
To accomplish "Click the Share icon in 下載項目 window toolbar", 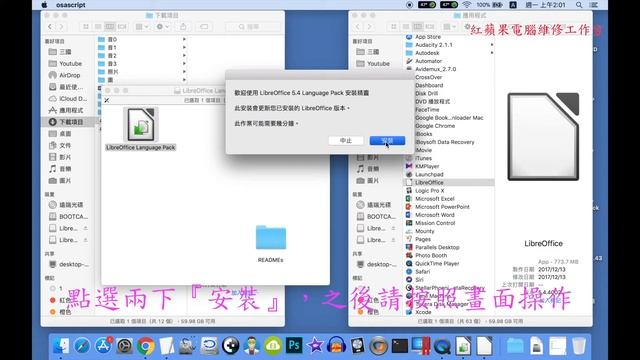I will [183, 27].
